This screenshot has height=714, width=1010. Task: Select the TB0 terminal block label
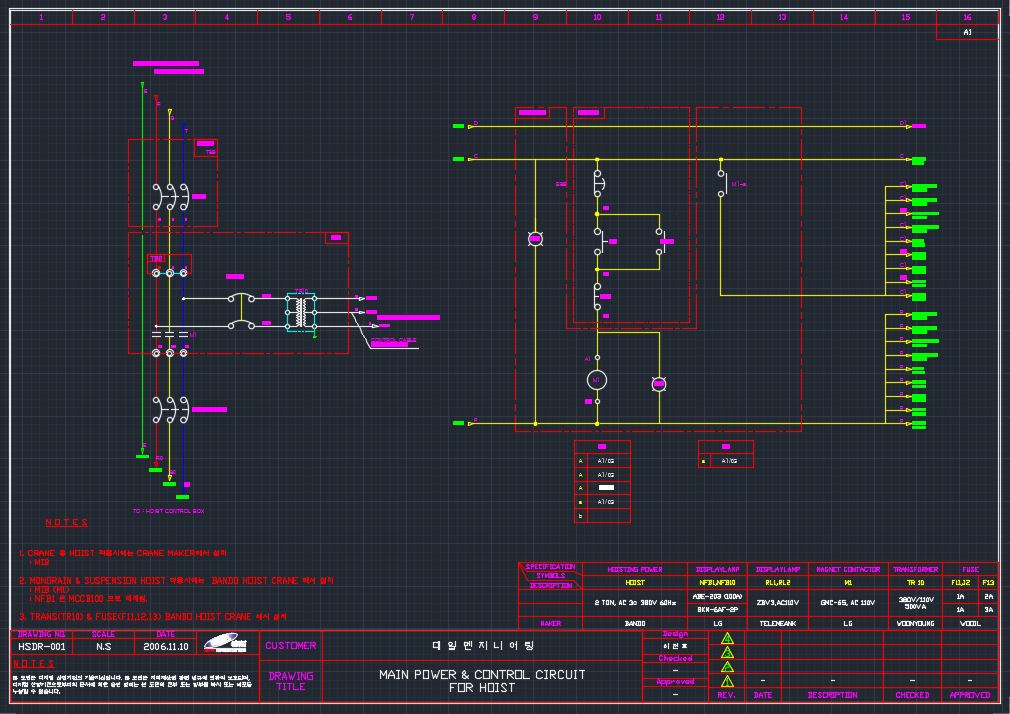pos(156,259)
